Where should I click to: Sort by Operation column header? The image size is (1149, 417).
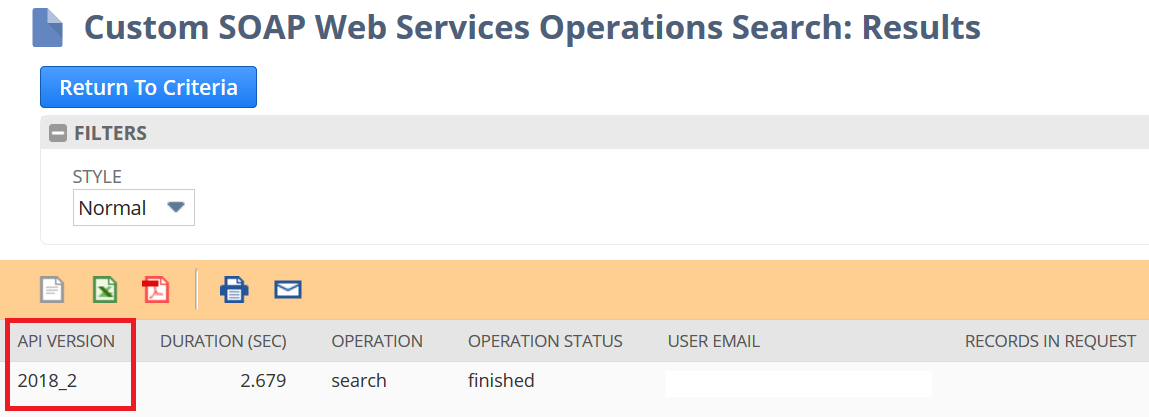(x=377, y=341)
